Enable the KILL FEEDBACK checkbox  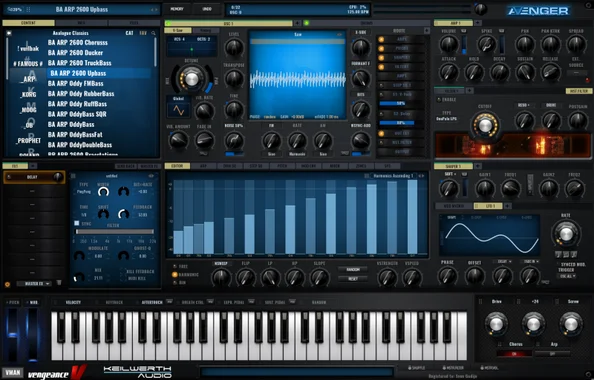123,272
